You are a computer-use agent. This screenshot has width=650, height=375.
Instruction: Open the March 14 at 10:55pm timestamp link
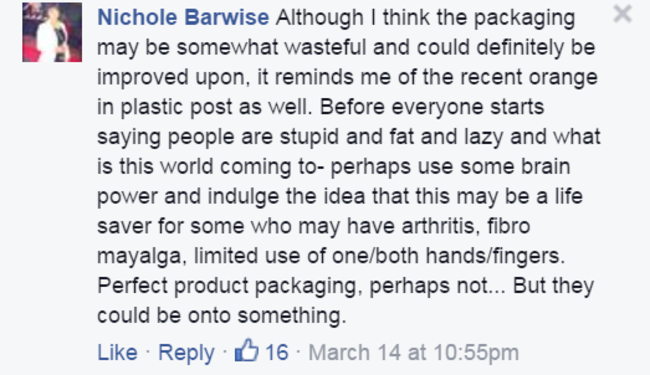click(414, 353)
